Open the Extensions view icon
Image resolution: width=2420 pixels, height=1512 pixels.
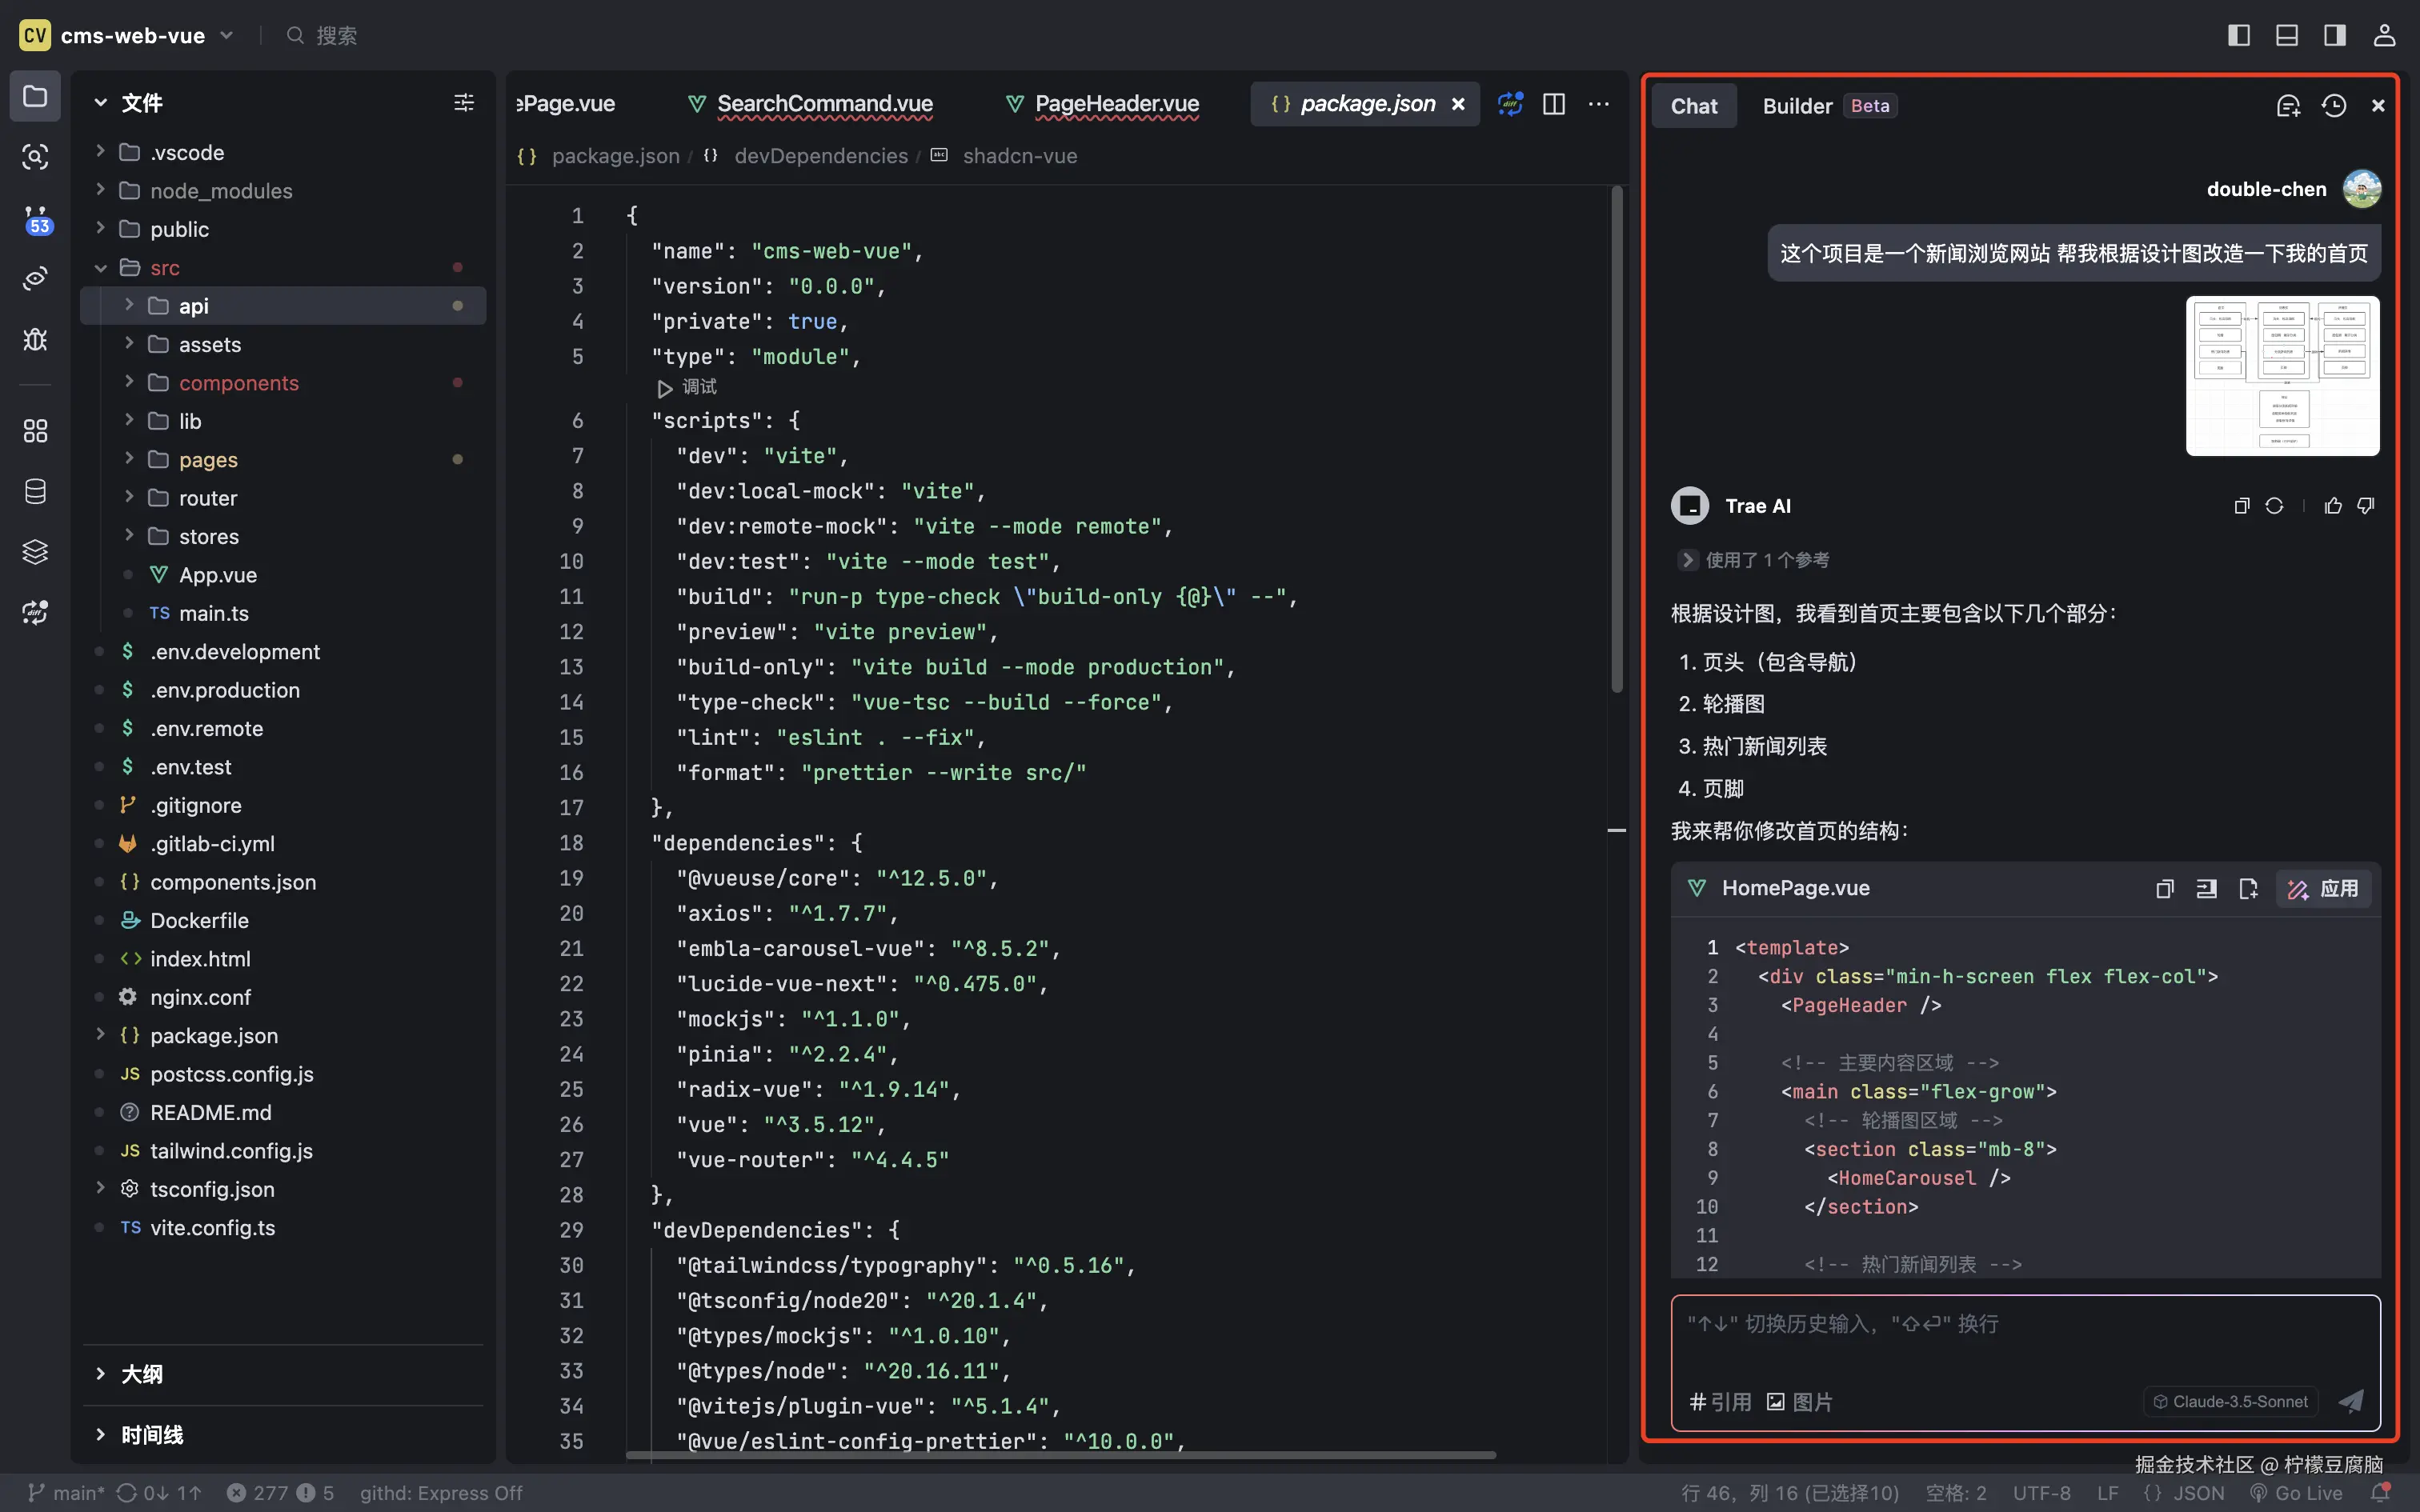pos(35,431)
